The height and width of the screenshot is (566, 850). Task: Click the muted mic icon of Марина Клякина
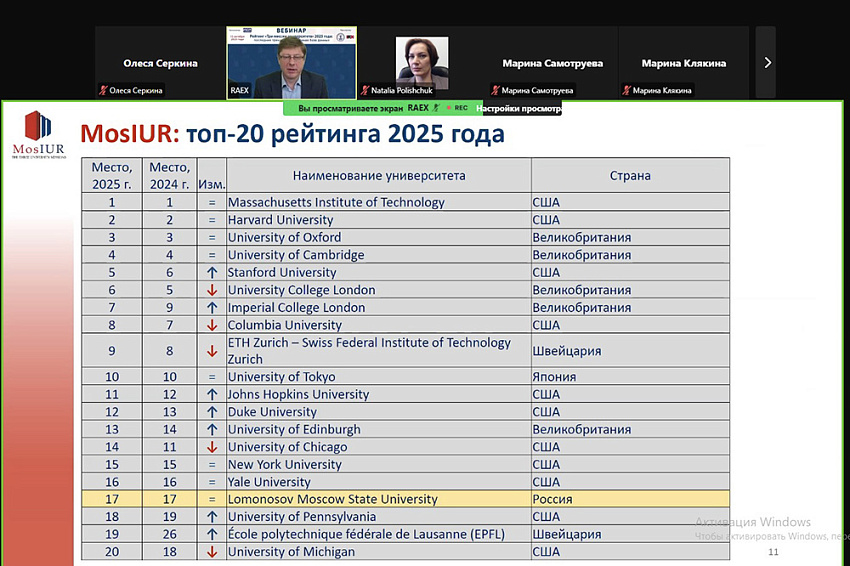626,91
